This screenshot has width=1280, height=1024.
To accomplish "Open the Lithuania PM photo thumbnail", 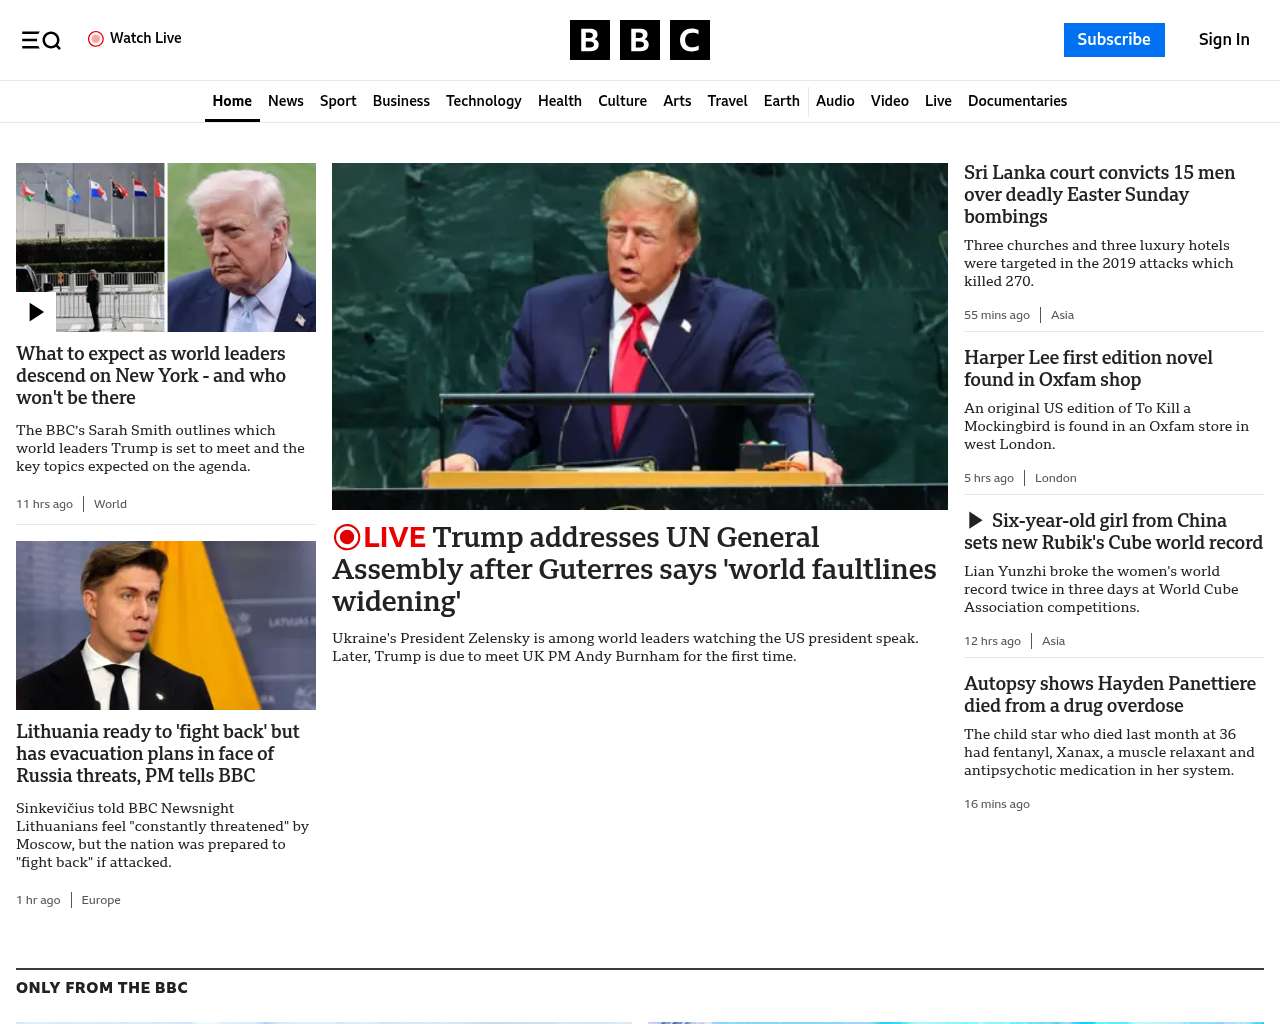I will (166, 625).
